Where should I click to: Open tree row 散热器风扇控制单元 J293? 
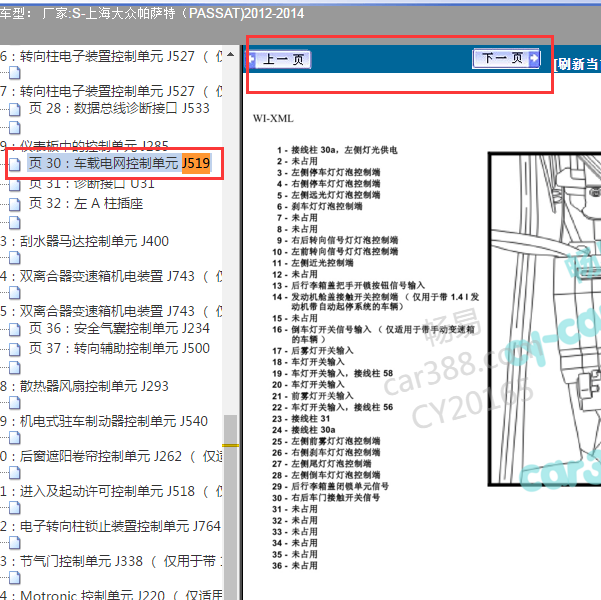(84, 386)
